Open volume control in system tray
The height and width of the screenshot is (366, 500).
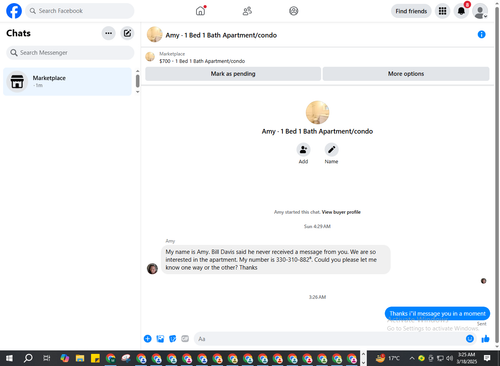click(450, 358)
